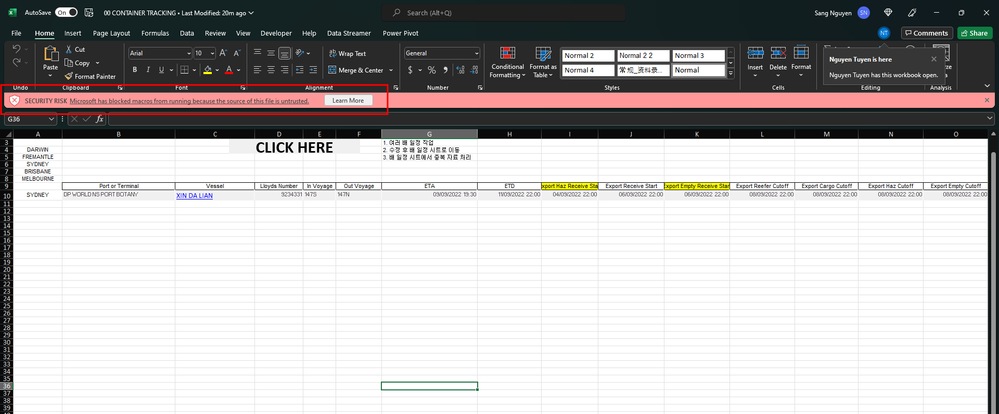Click the NT collaborator avatar
Screen dimensions: 999x414
883,33
